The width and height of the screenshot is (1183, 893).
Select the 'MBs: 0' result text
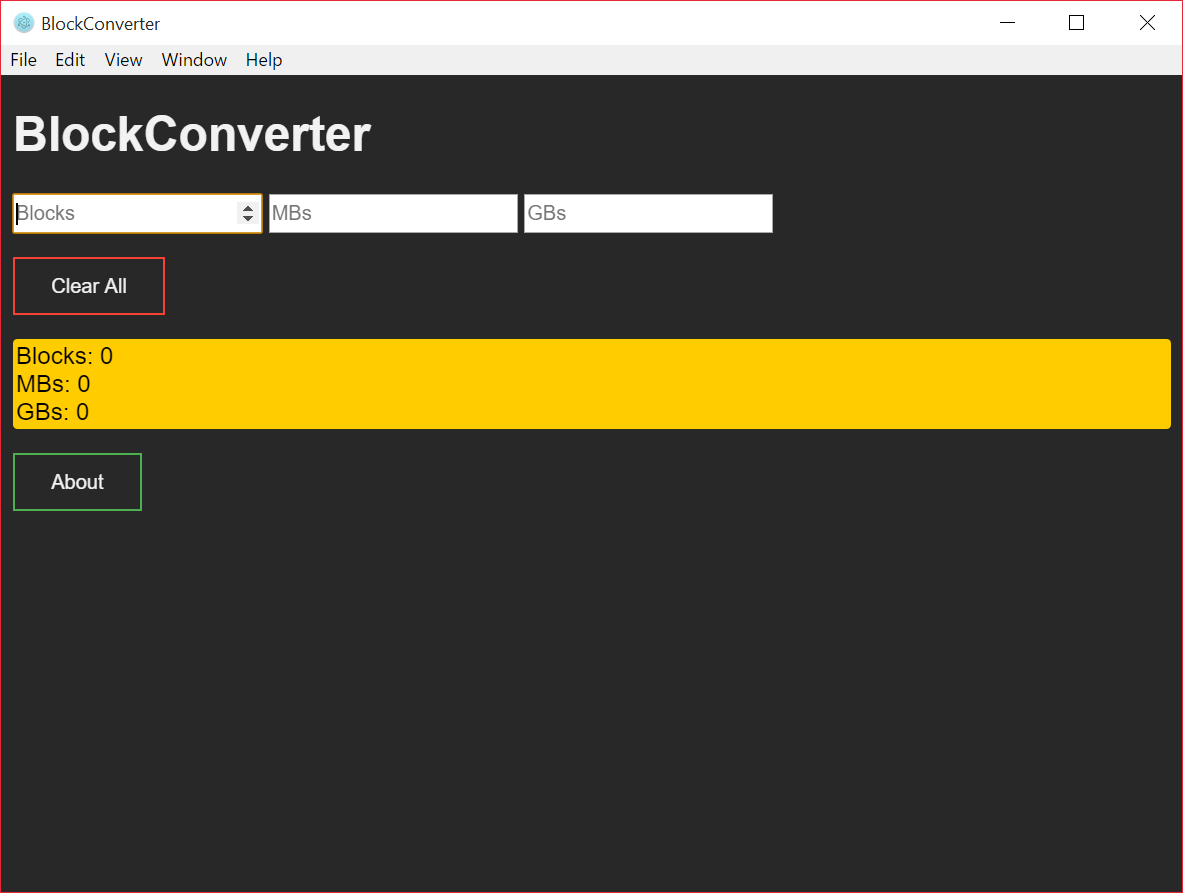click(x=54, y=384)
